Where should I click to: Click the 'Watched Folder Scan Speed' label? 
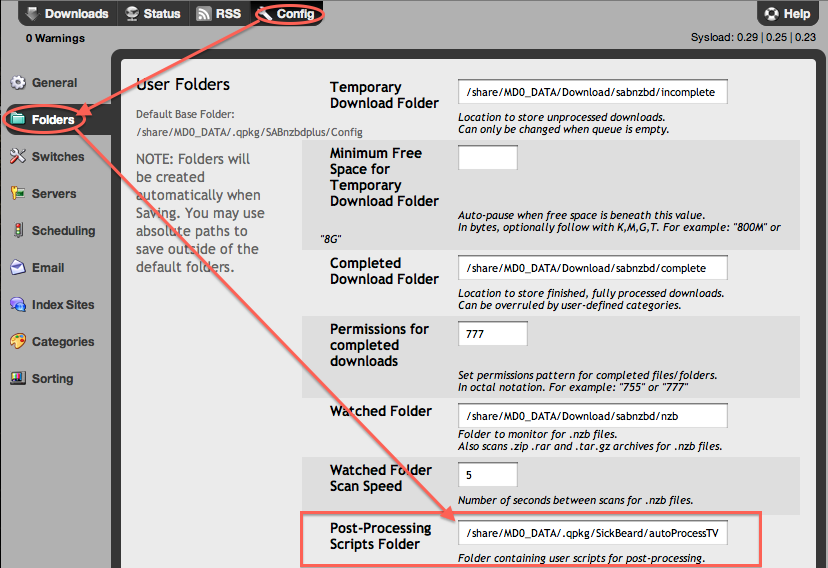coord(381,478)
